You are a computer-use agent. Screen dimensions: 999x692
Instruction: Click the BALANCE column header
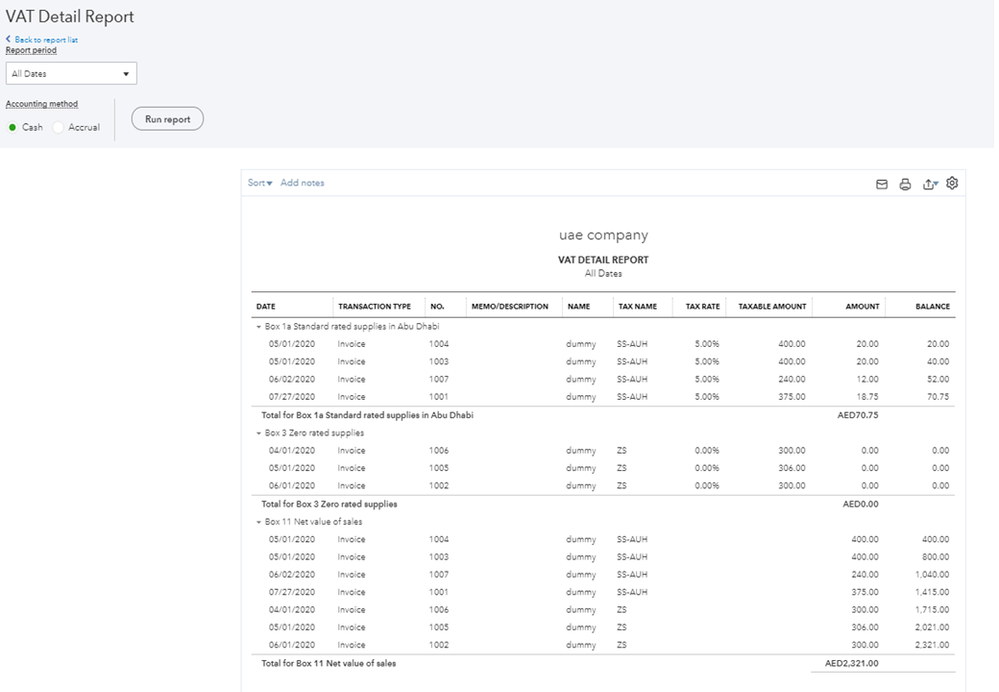click(x=932, y=307)
